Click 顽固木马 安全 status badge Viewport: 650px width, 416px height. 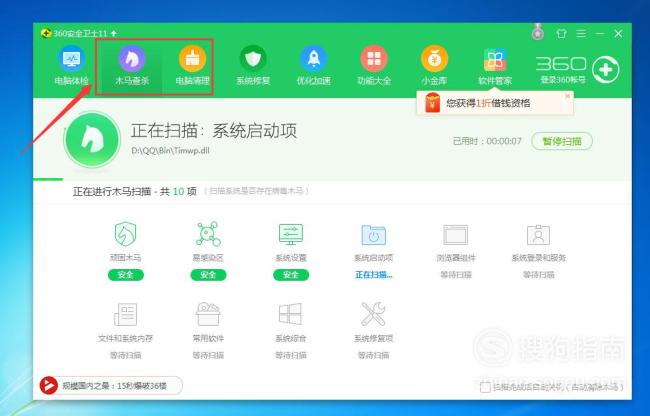coord(126,275)
